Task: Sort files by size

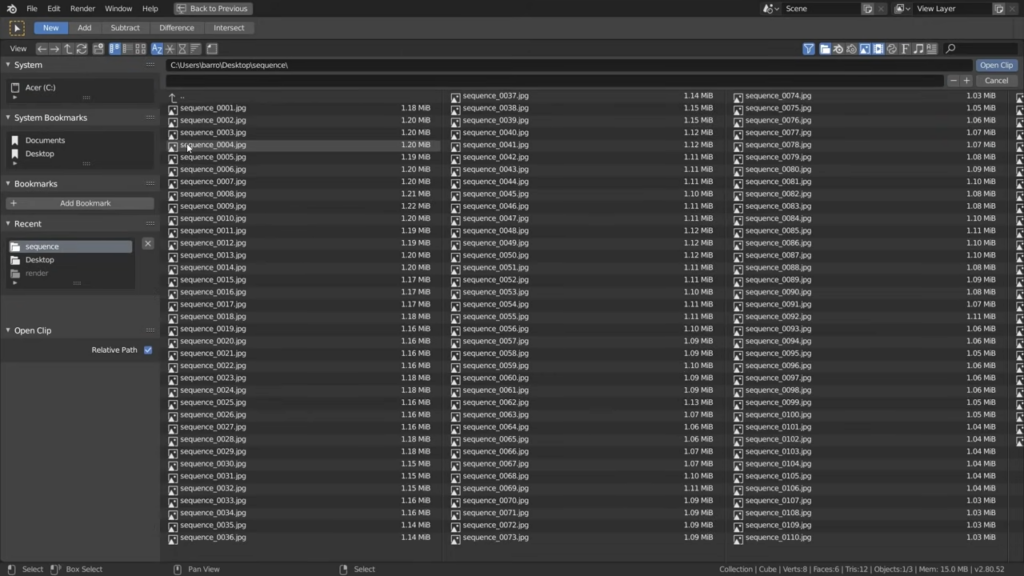Action: coord(195,49)
